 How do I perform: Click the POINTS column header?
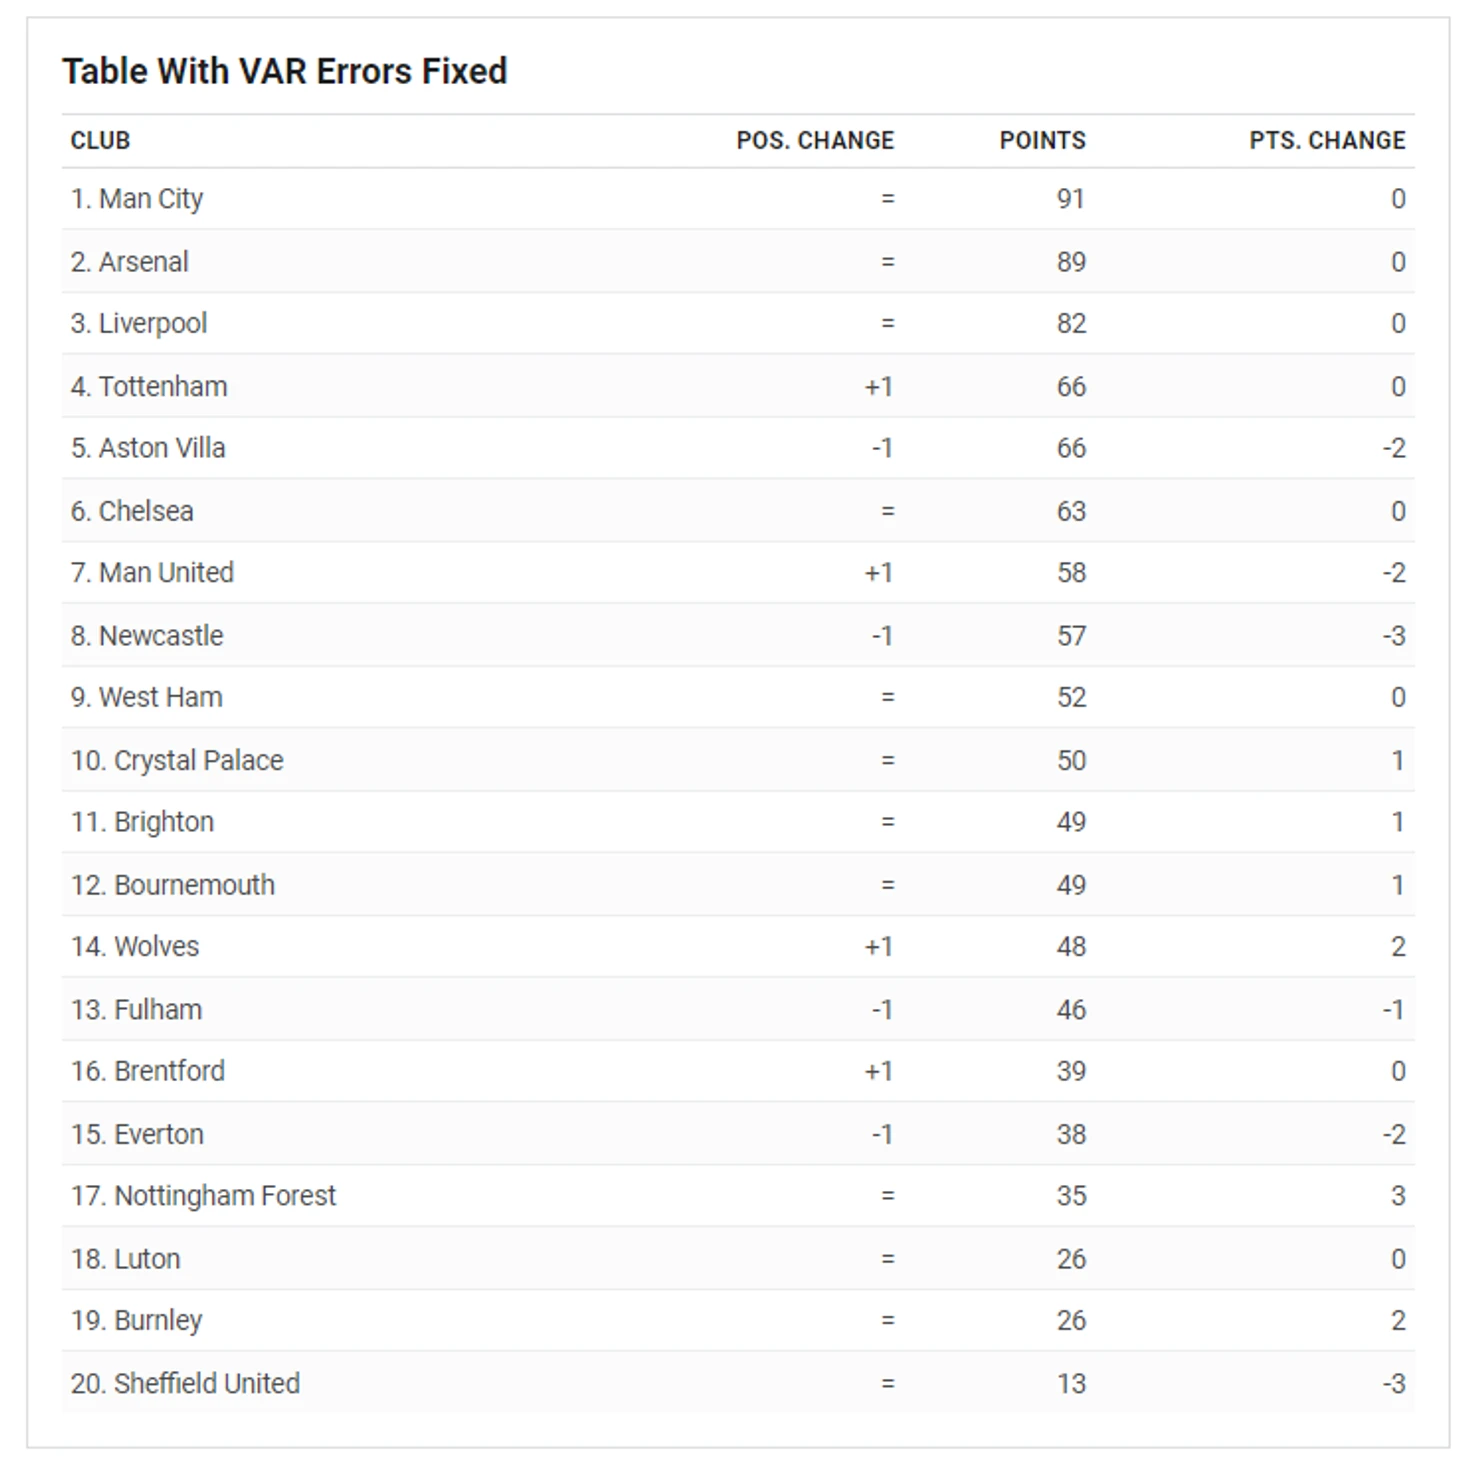click(1042, 140)
